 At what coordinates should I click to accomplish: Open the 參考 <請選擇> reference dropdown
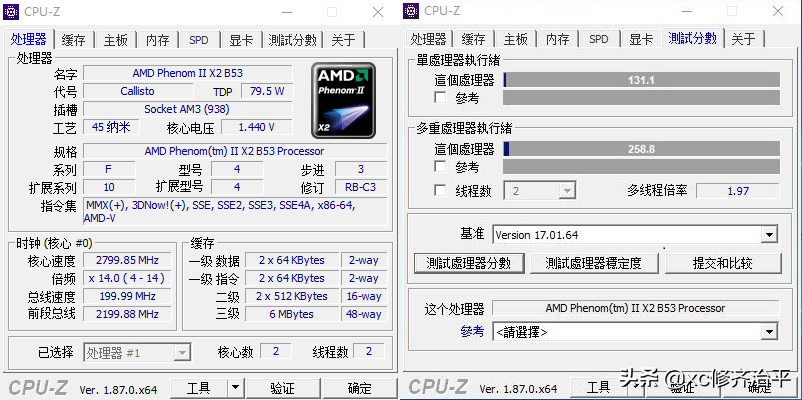coord(635,332)
